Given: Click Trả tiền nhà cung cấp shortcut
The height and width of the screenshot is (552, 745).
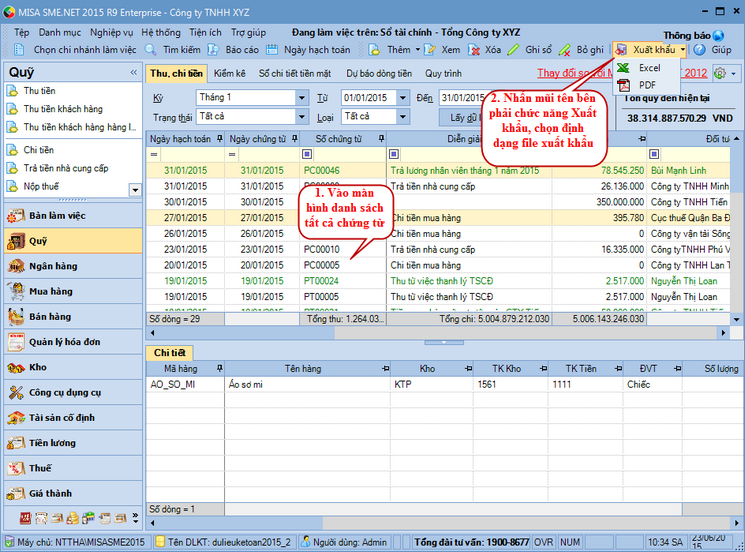Looking at the screenshot, I should click(66, 168).
